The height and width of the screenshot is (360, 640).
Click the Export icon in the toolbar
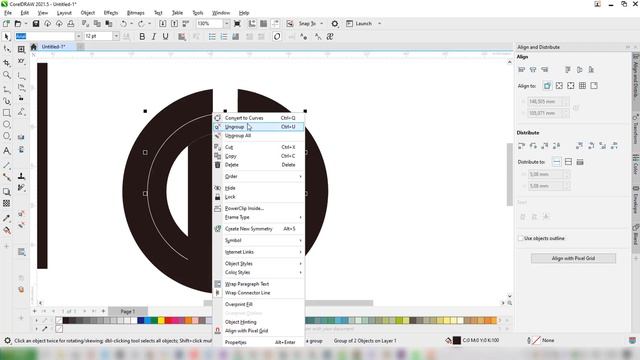click(174, 24)
